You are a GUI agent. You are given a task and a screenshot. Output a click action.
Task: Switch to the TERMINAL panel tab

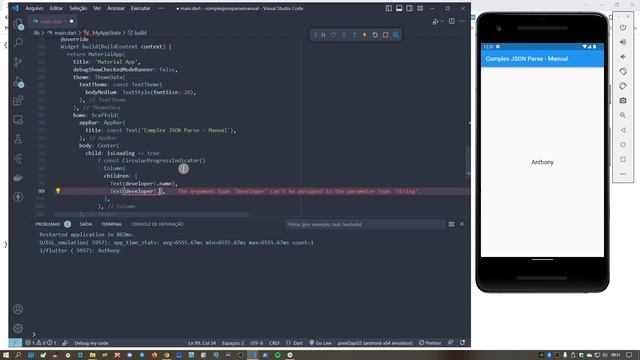[111, 224]
